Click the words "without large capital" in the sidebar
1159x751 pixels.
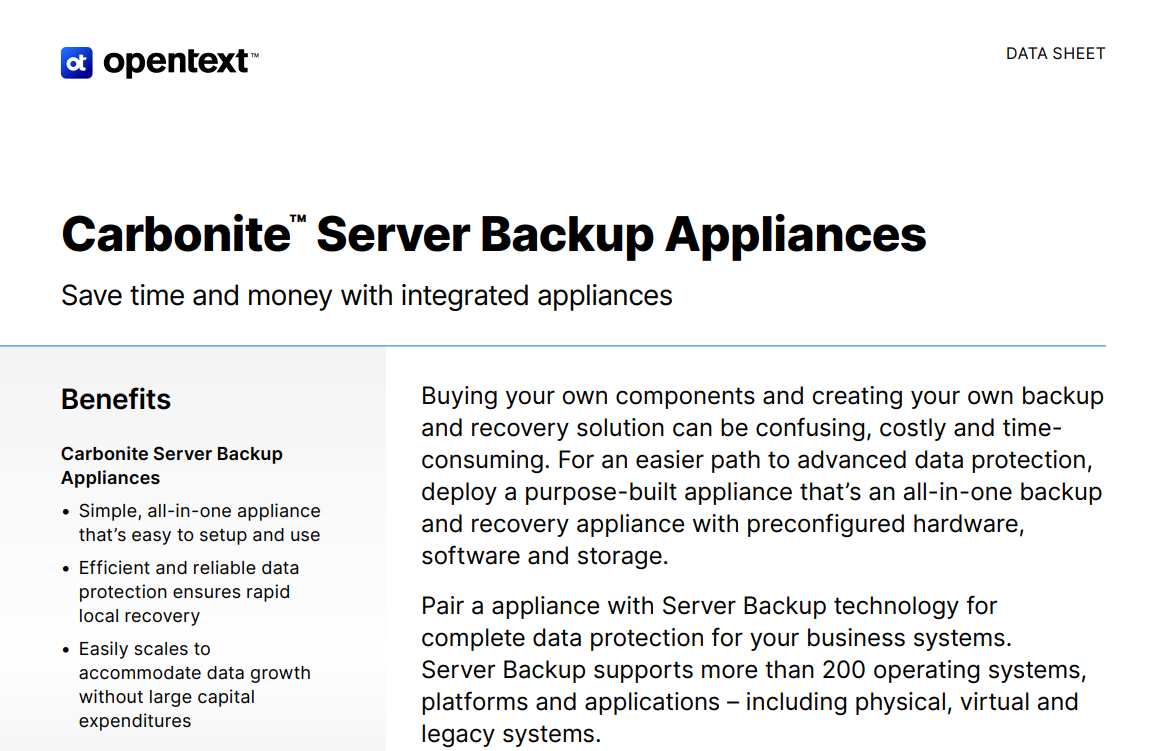(167, 697)
